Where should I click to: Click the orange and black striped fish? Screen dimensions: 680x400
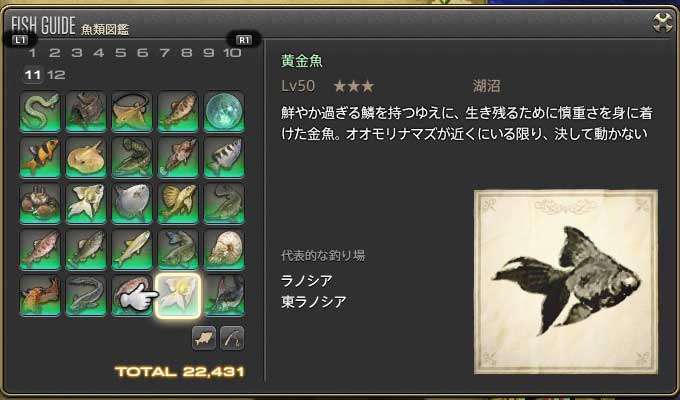click(x=40, y=157)
